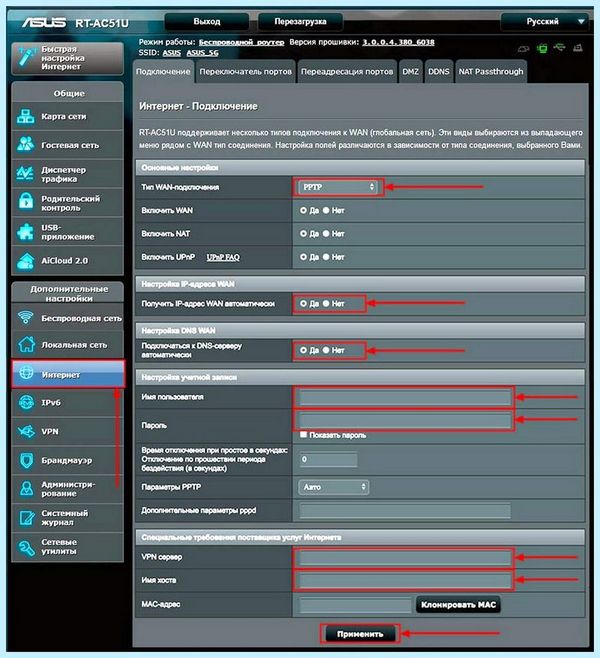
Task: Switch to the NAT Passthrough tab
Action: pyautogui.click(x=491, y=72)
